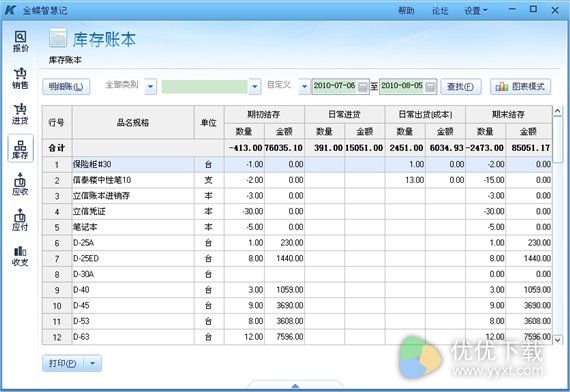
Task: Open the 进货 (purchase) sidebar module
Action: pyautogui.click(x=20, y=114)
